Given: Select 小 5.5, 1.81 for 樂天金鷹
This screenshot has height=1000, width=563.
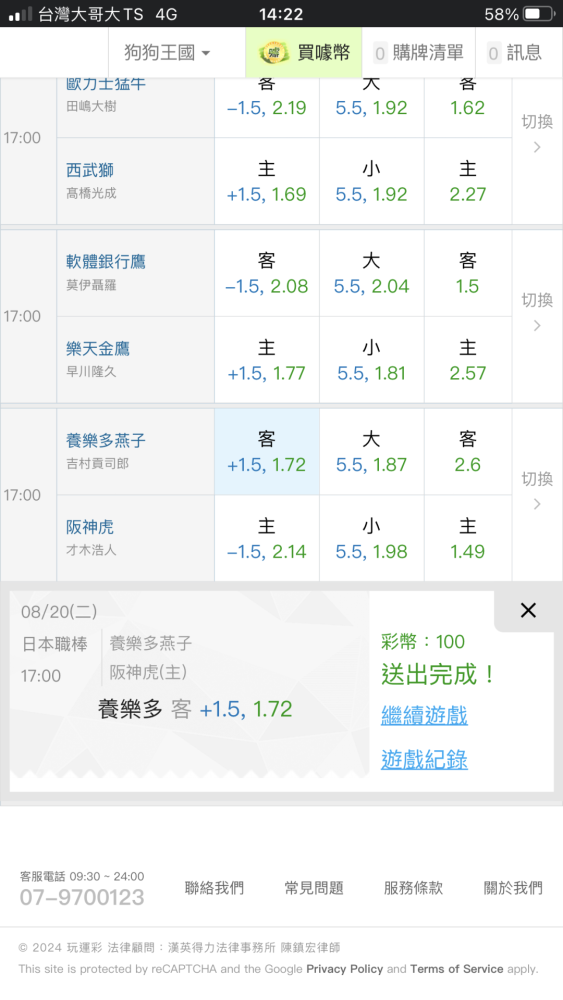Looking at the screenshot, I should coord(372,360).
